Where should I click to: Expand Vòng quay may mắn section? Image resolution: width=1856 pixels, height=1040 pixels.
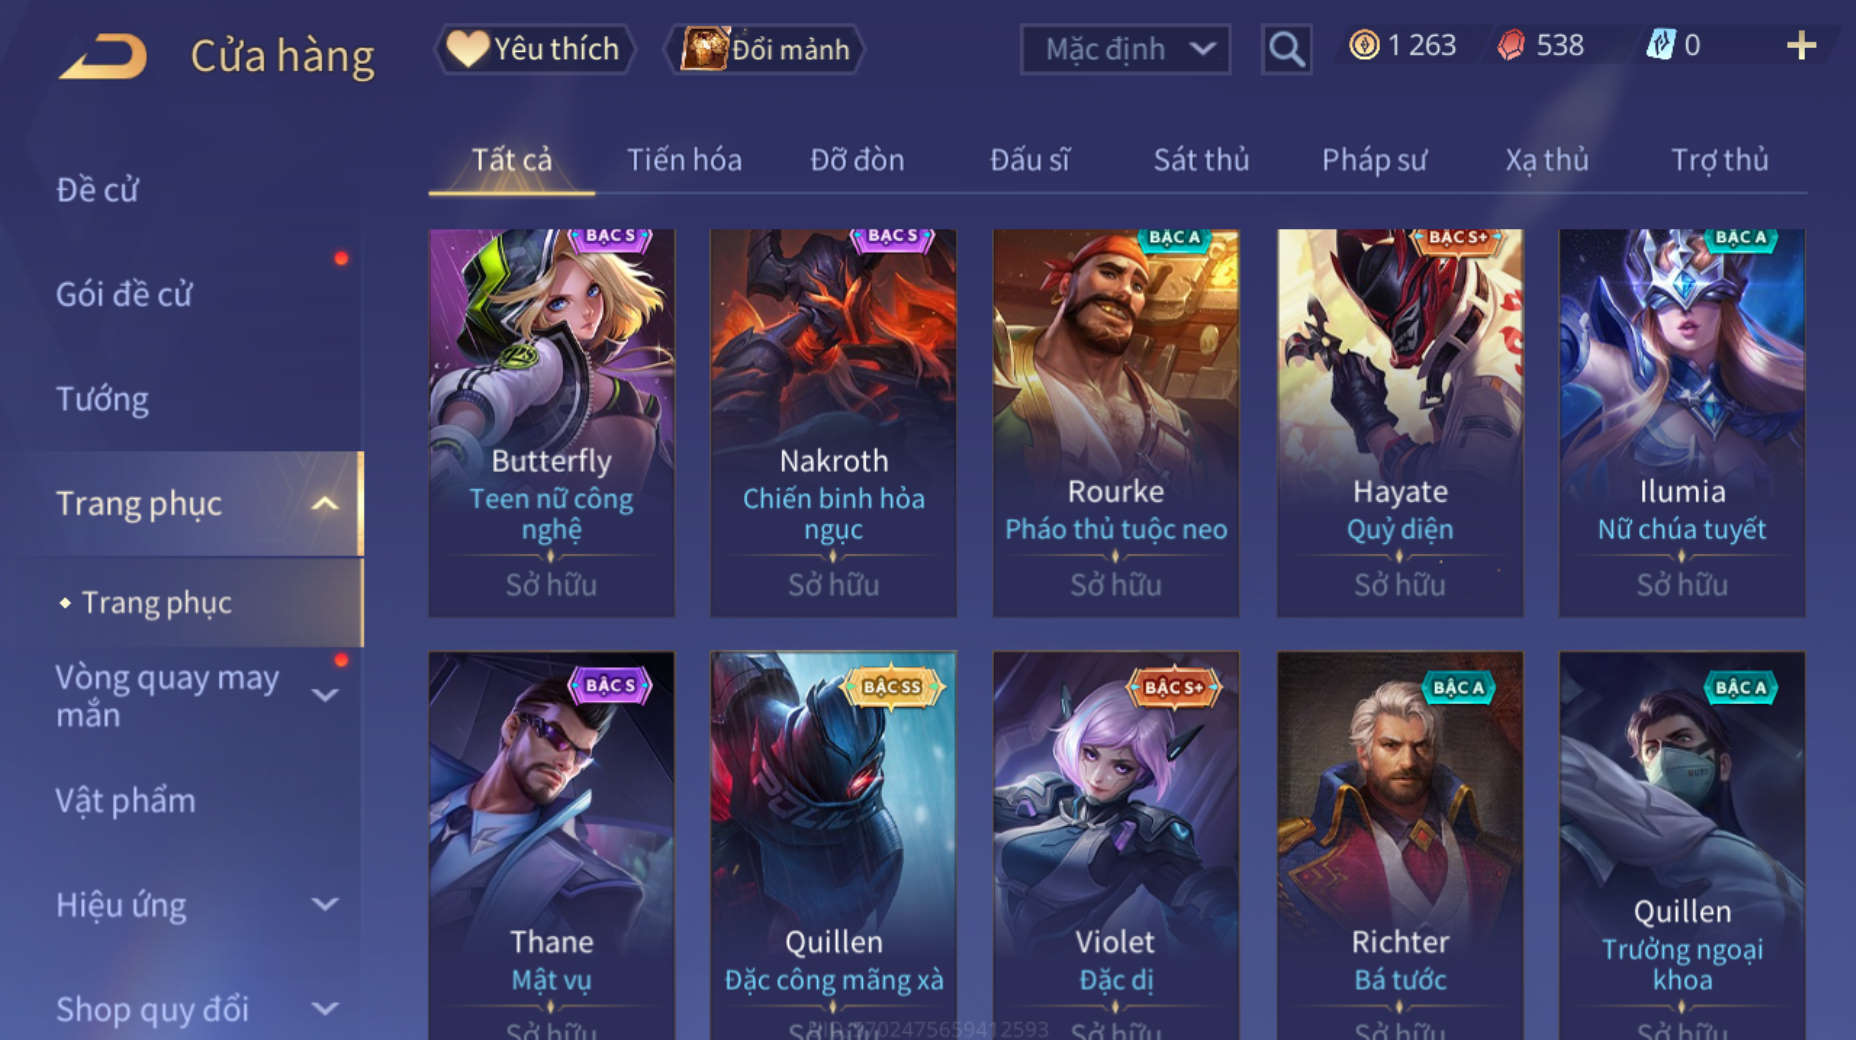tap(325, 694)
